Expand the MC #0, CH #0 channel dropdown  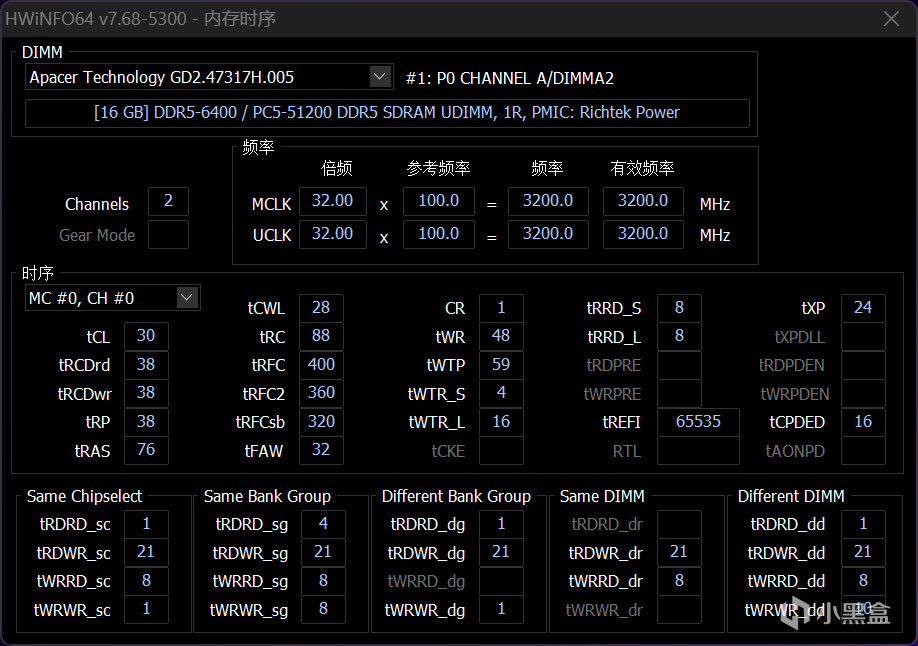tap(187, 298)
